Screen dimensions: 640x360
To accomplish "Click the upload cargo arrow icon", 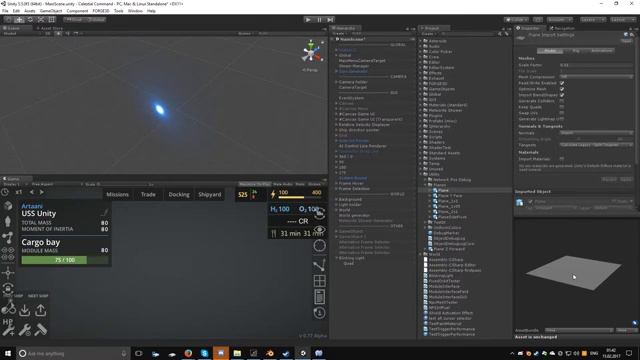I will [40, 310].
